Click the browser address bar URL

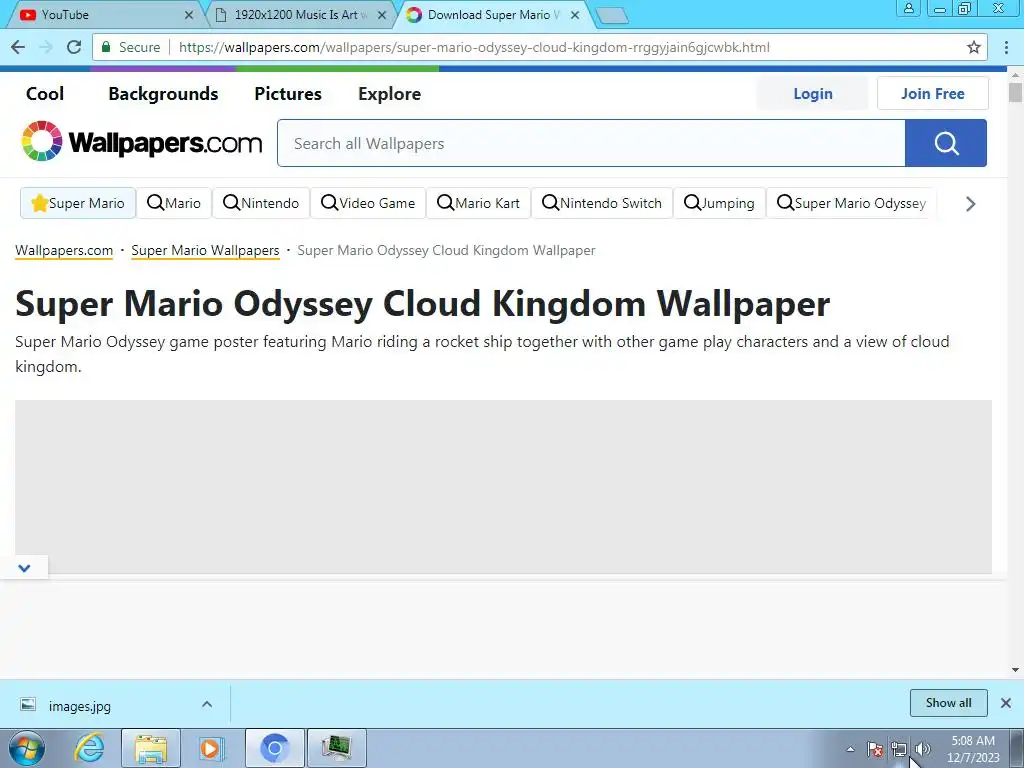tap(474, 47)
